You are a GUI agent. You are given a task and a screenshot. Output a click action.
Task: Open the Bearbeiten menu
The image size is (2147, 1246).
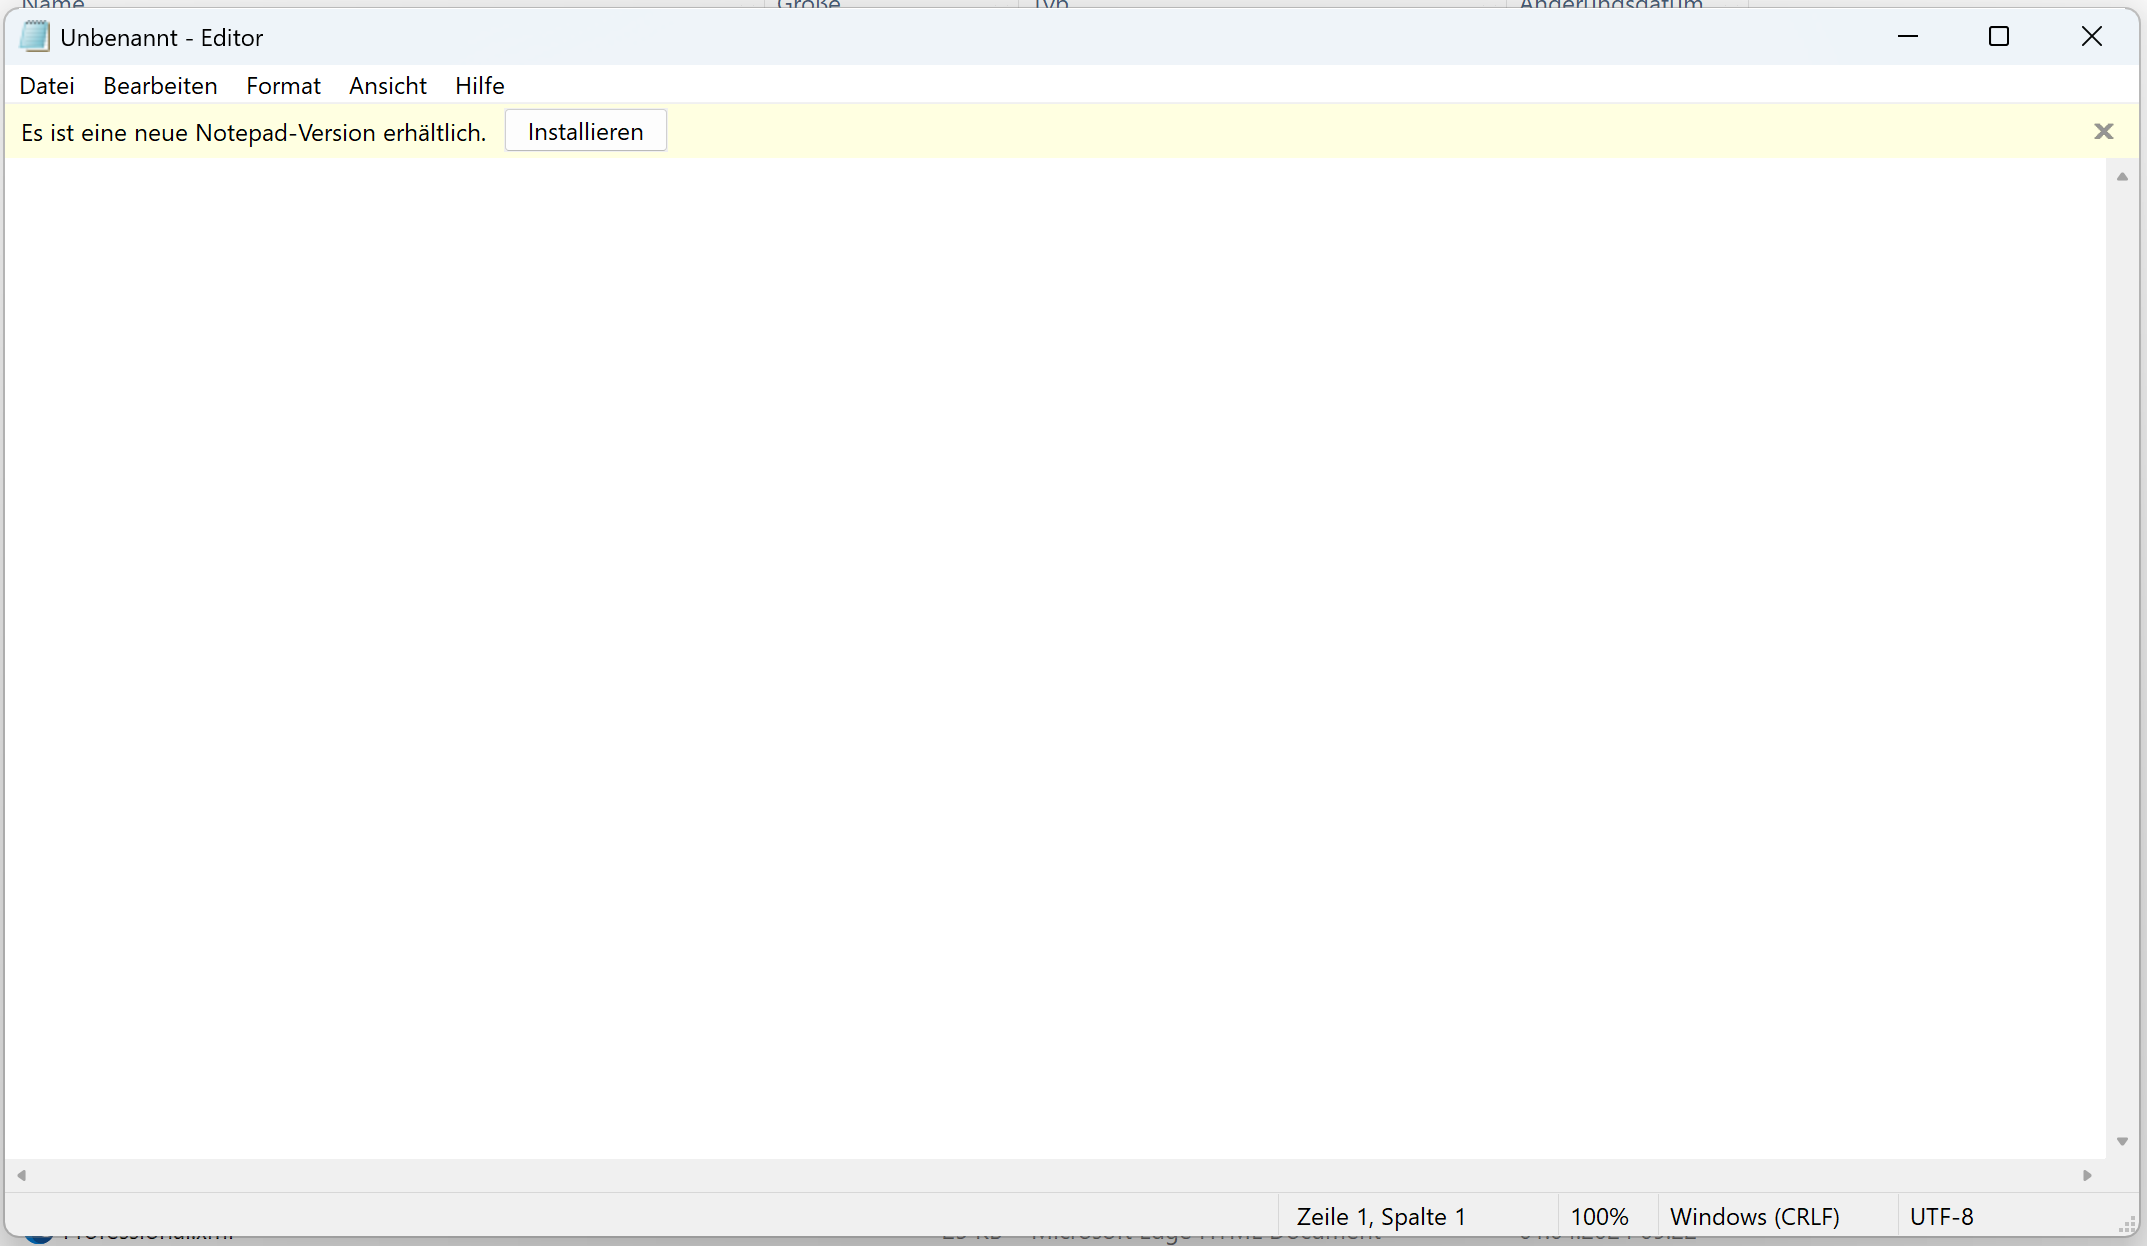pyautogui.click(x=160, y=86)
